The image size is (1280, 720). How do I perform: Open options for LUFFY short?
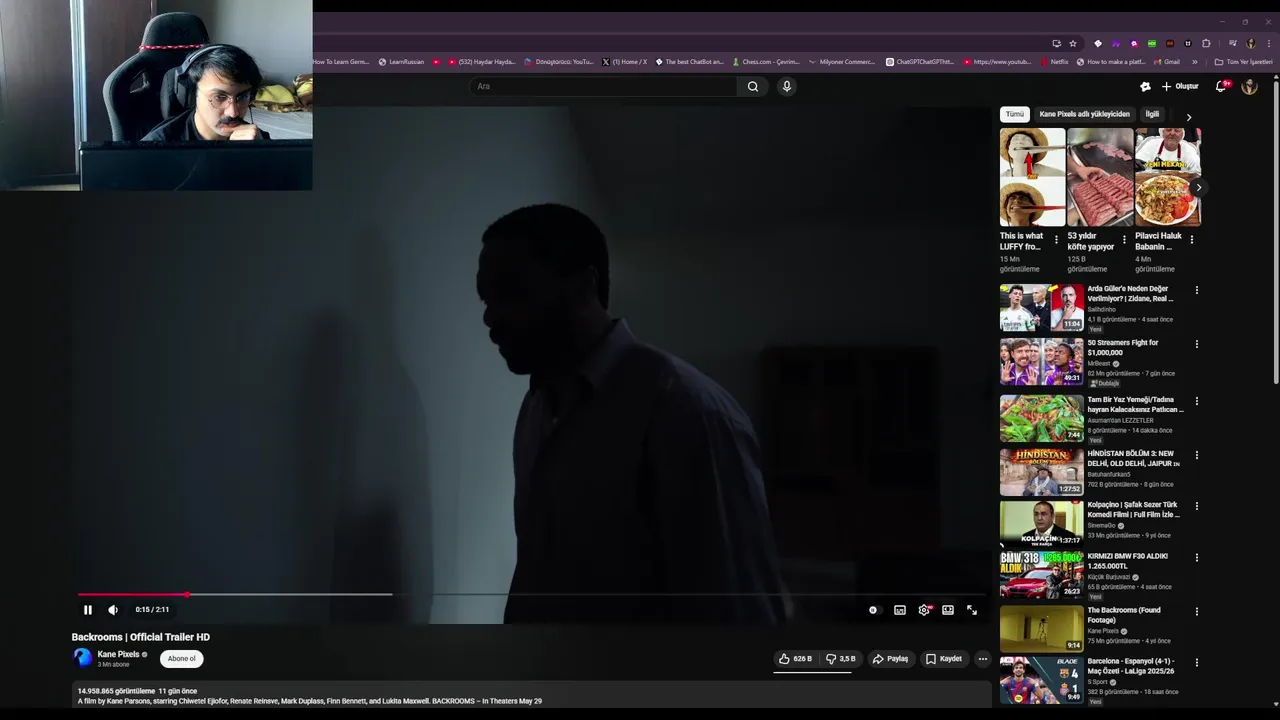pos(1056,240)
